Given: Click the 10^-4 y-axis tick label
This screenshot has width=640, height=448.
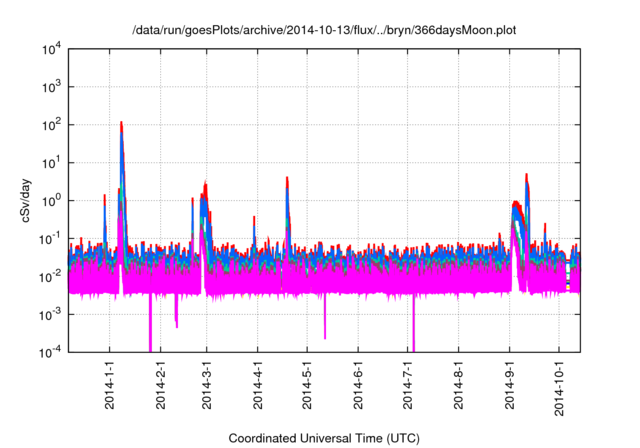Looking at the screenshot, I should click(x=51, y=352).
